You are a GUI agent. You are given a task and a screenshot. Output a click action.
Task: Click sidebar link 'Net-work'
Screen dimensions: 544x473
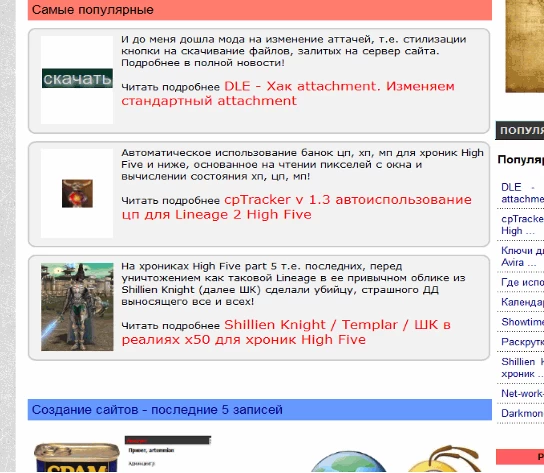point(522,394)
